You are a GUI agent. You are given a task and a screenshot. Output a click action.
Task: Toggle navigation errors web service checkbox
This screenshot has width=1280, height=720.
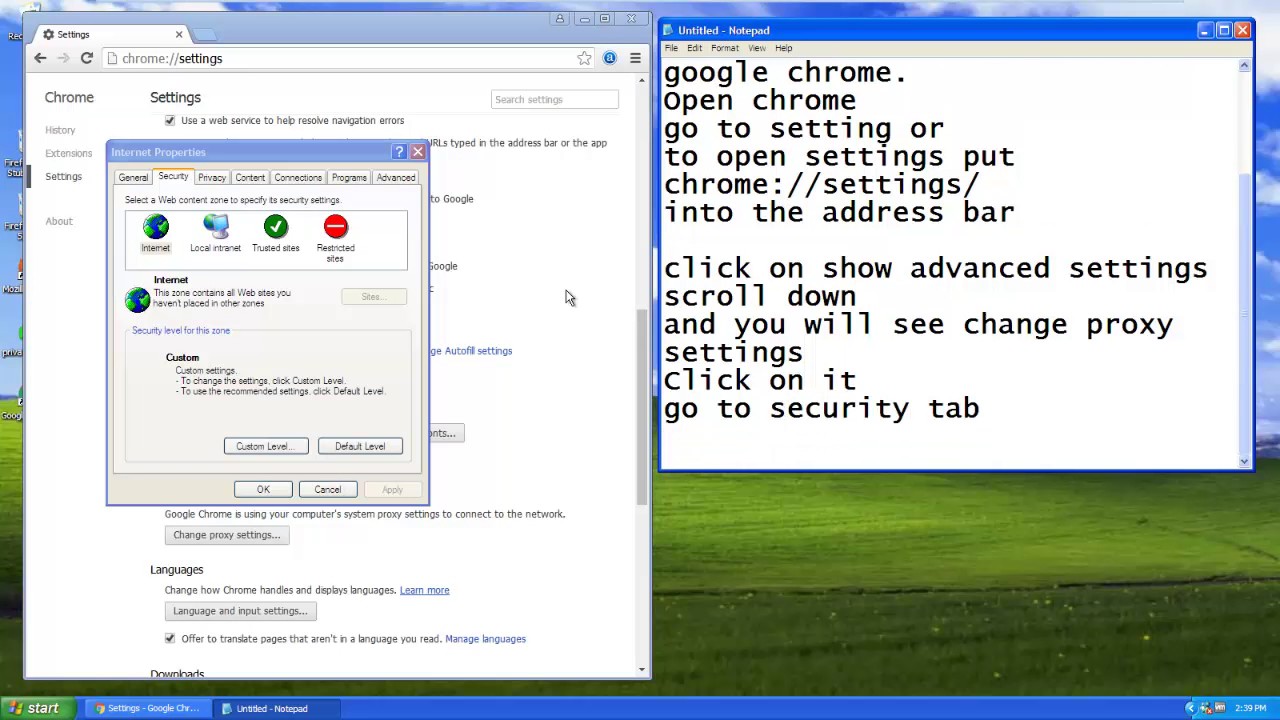click(170, 120)
